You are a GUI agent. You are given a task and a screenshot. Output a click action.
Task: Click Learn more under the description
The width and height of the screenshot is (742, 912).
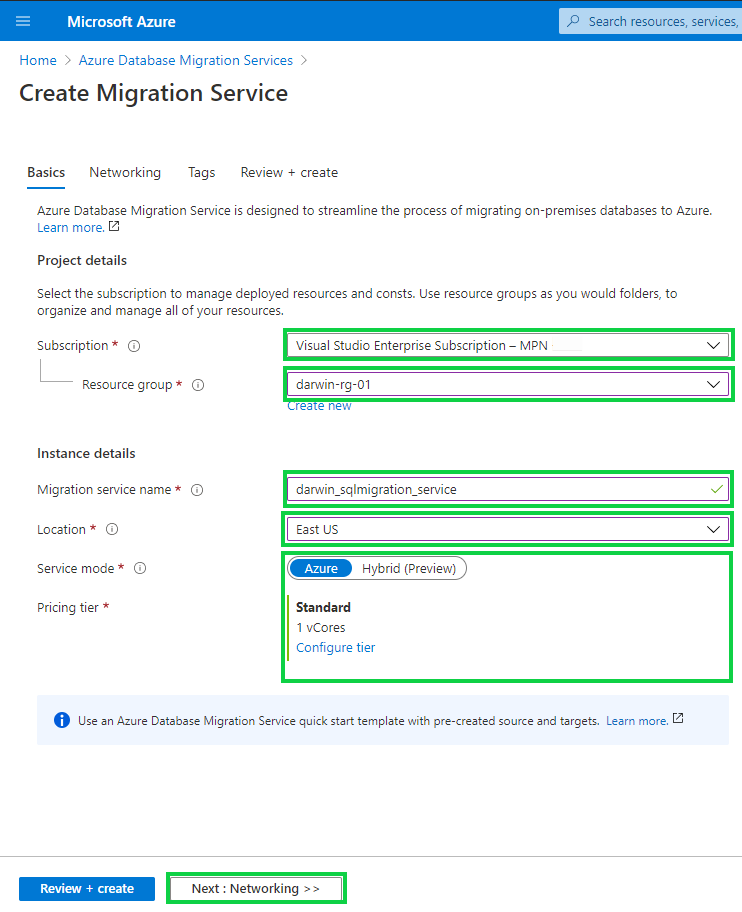click(x=70, y=227)
